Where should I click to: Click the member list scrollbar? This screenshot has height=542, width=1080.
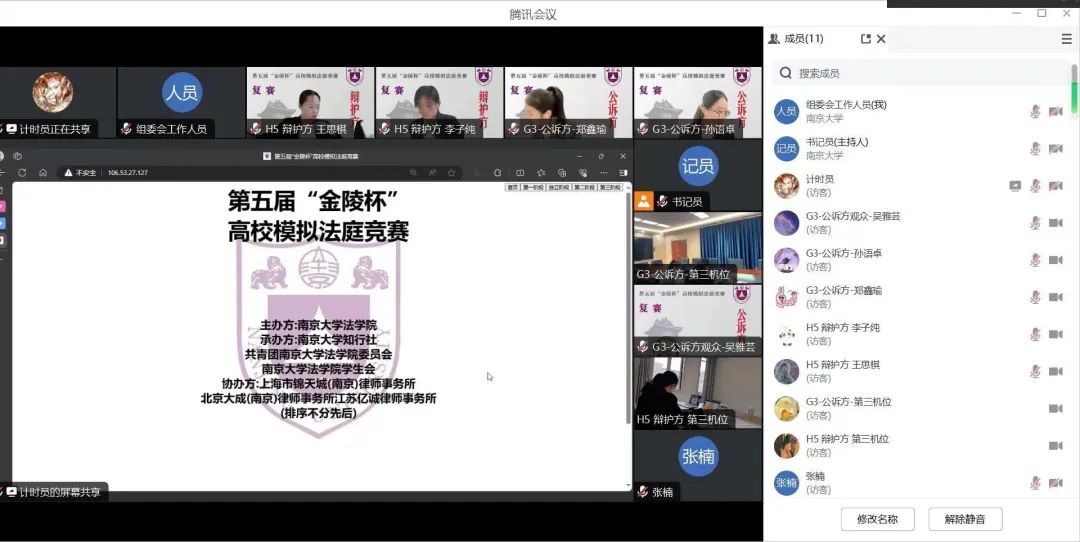(1074, 100)
